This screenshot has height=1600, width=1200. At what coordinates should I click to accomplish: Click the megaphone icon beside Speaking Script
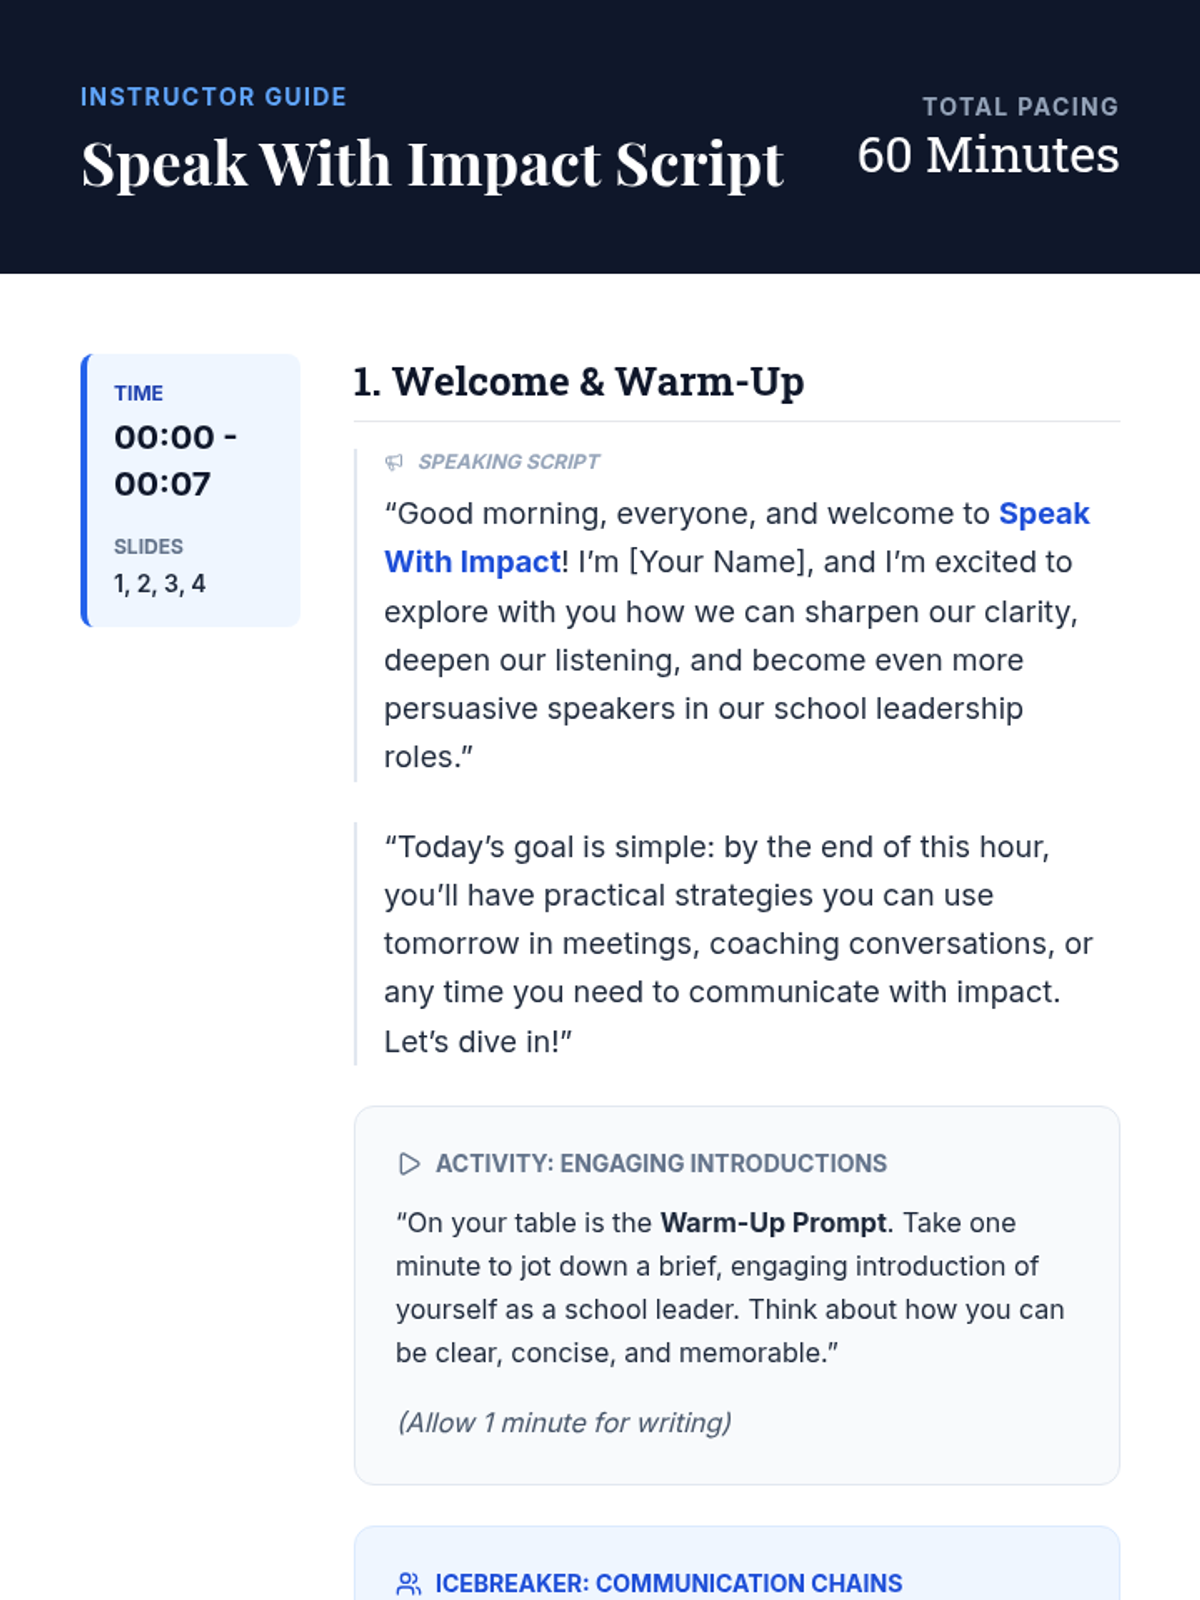[x=394, y=462]
